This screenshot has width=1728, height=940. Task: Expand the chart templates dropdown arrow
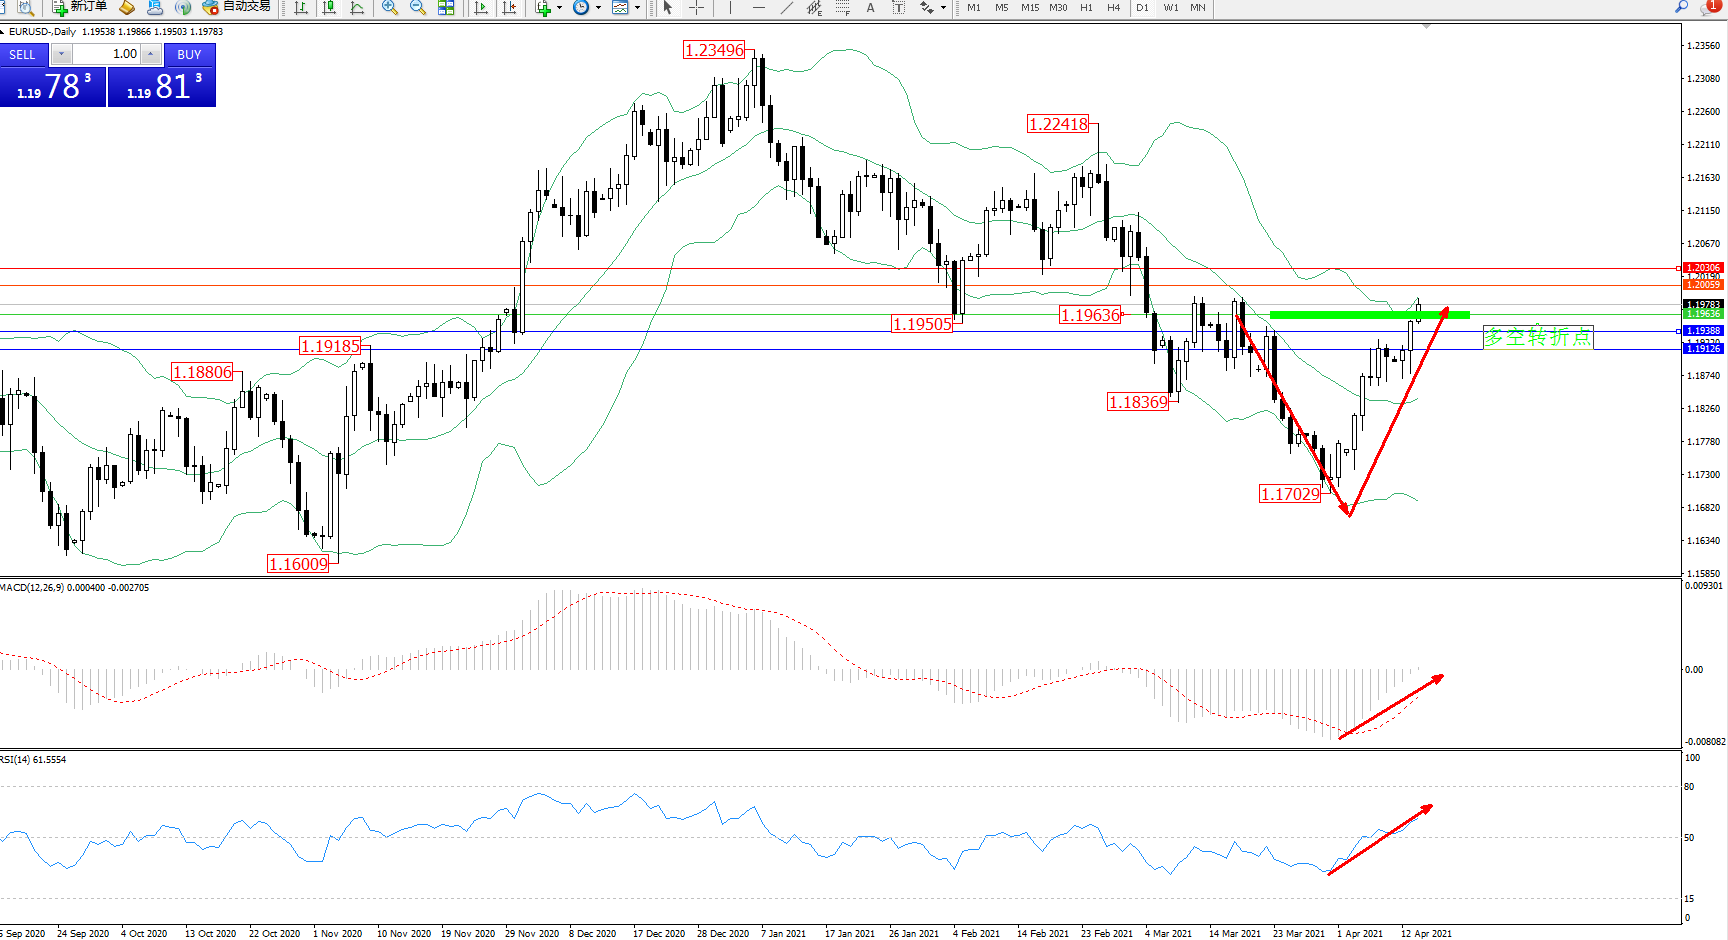coord(637,8)
